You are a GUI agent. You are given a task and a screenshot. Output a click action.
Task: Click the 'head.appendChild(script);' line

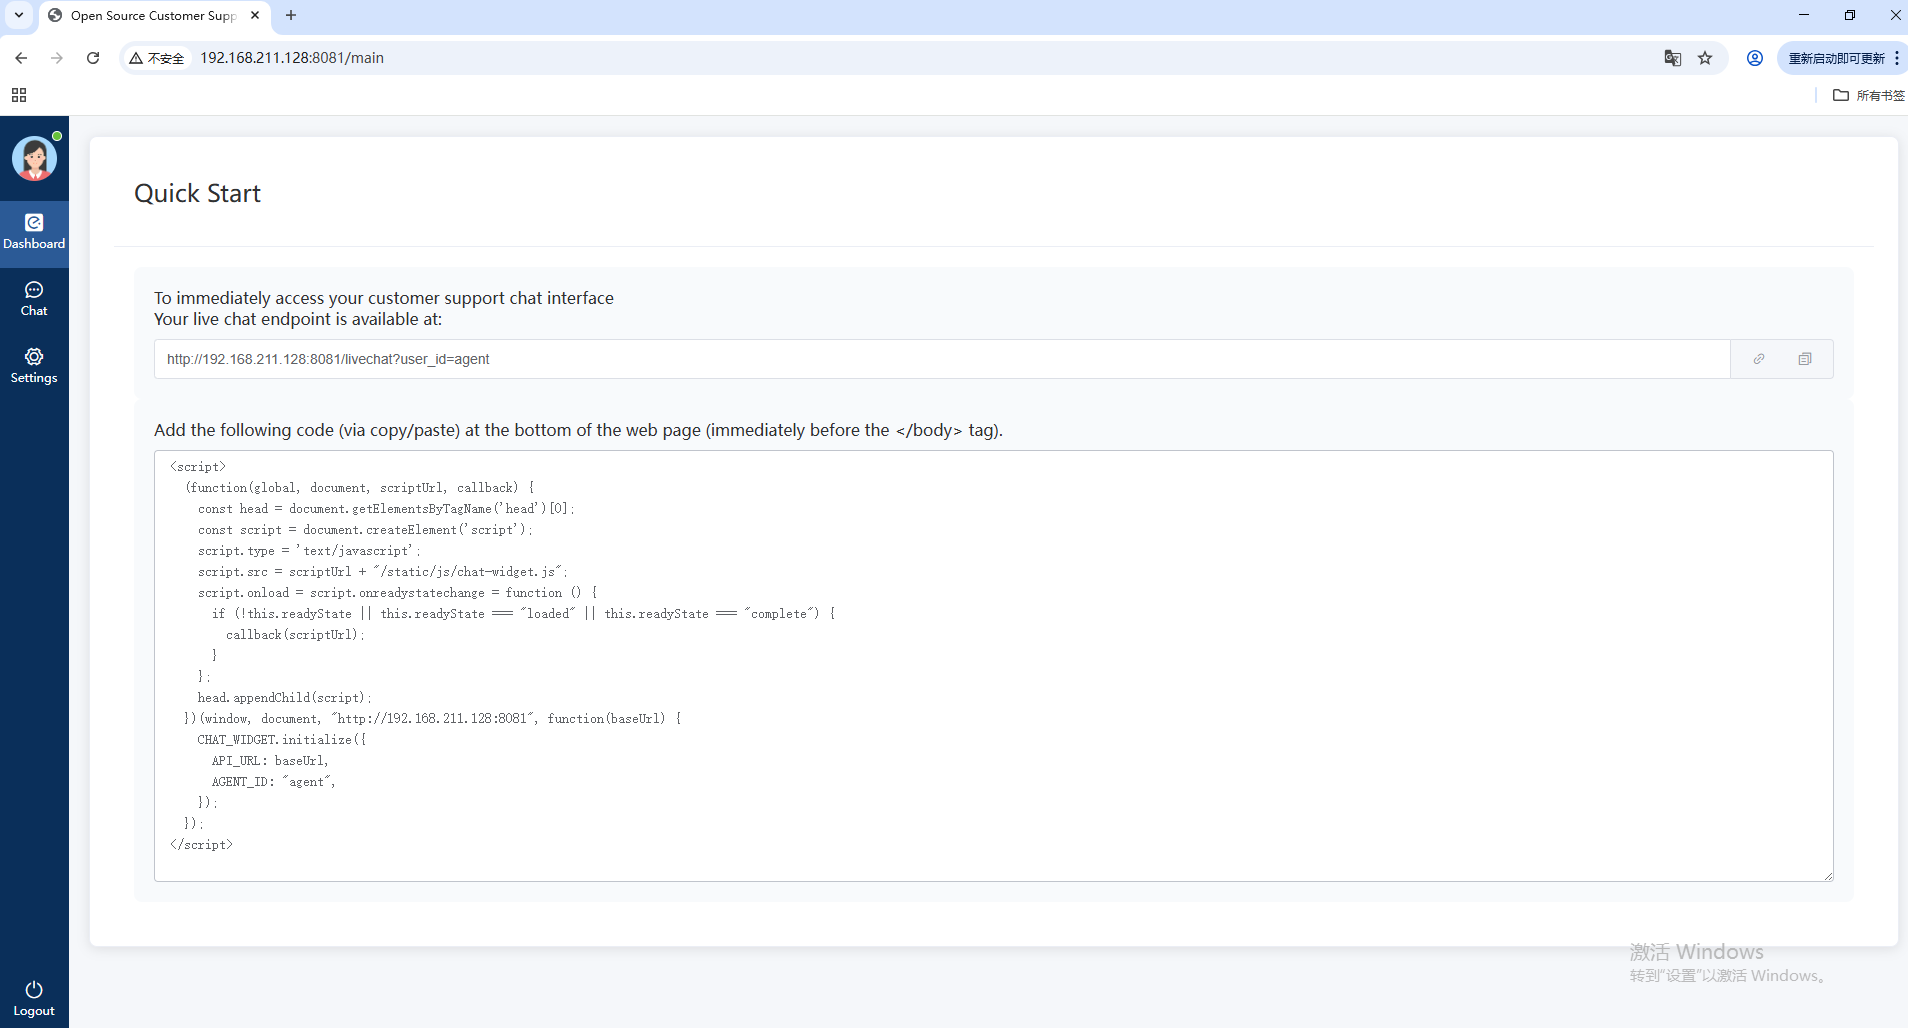pyautogui.click(x=284, y=697)
